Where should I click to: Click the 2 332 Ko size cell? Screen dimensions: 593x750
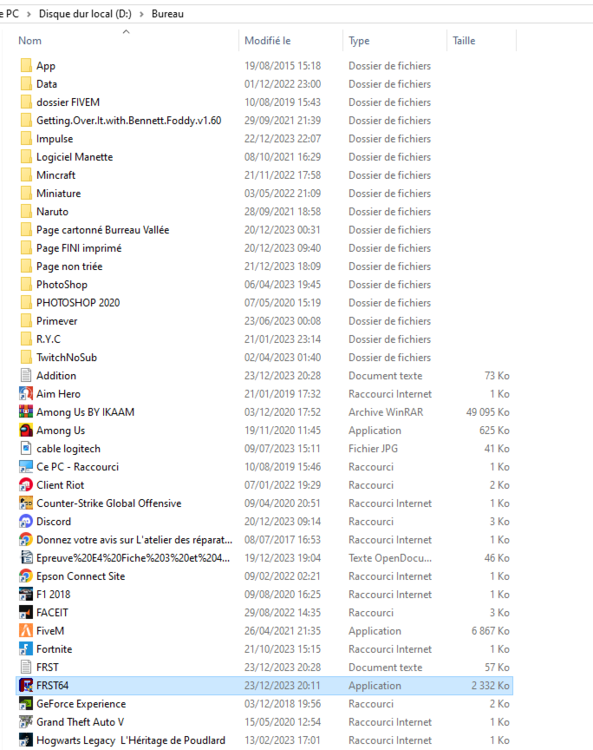[x=491, y=685]
